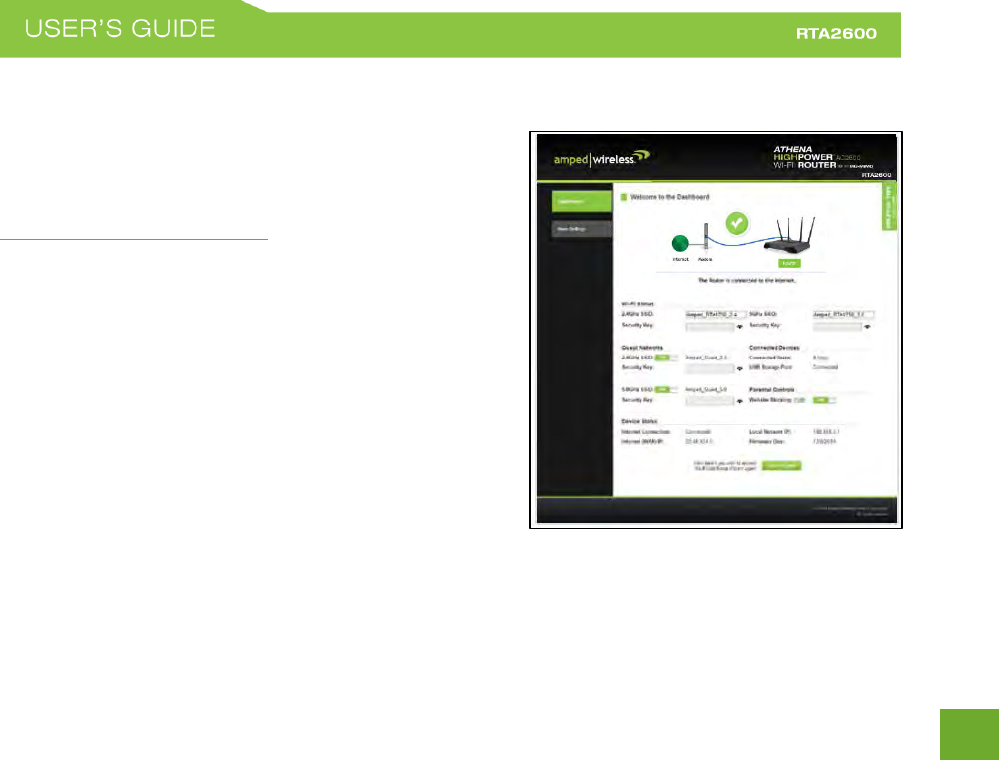Viewport: 999px width, 760px height.
Task: Click the Local Network IP value
Action: click(x=826, y=432)
